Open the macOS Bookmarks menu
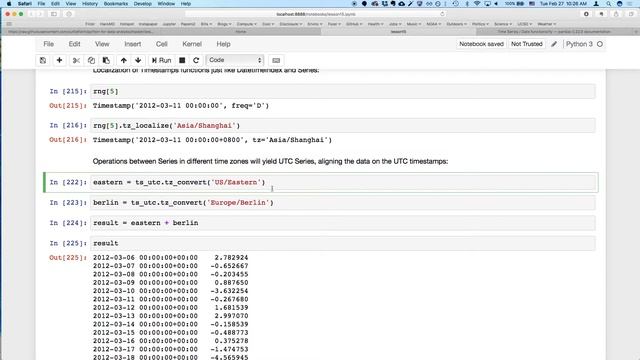This screenshot has height=360, width=640. coord(116,4)
